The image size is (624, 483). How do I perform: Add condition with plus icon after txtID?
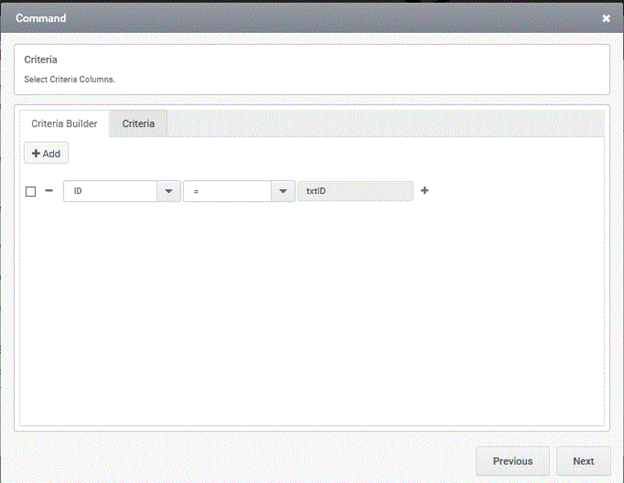(424, 190)
